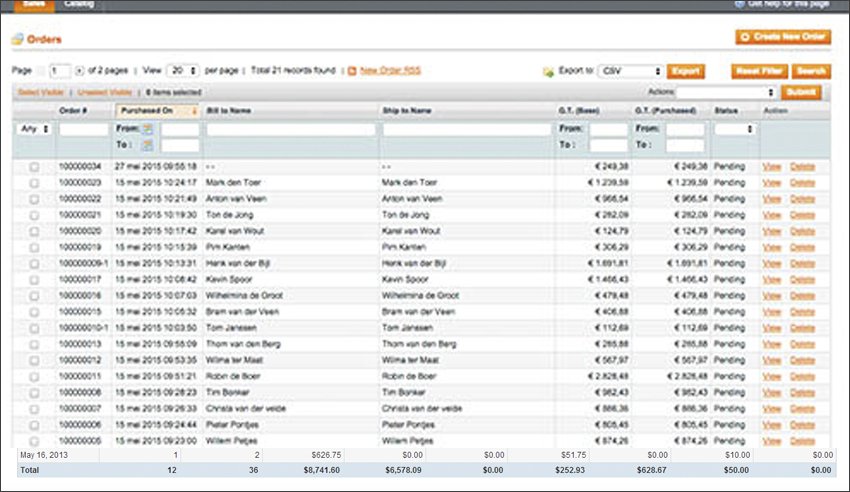Click the page number field
This screenshot has height=492, width=850.
(60, 71)
